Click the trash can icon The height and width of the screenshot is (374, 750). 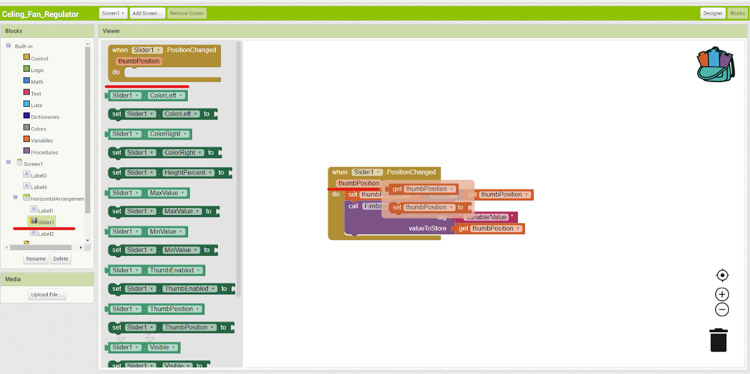coord(718,340)
